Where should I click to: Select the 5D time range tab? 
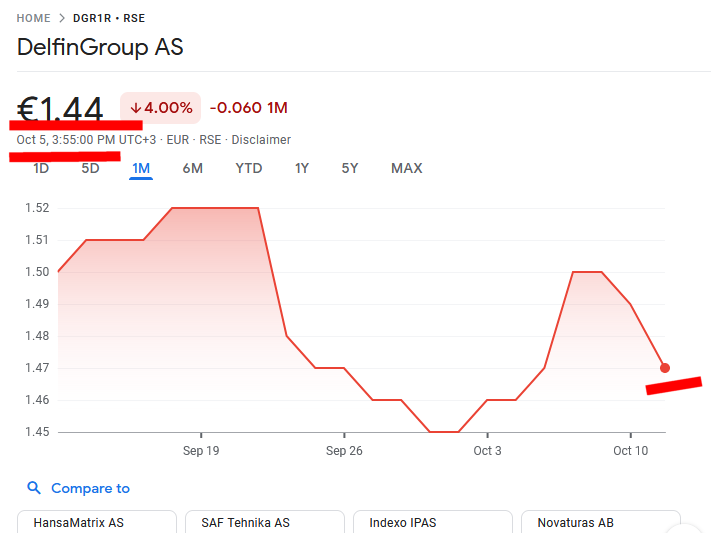tap(90, 168)
